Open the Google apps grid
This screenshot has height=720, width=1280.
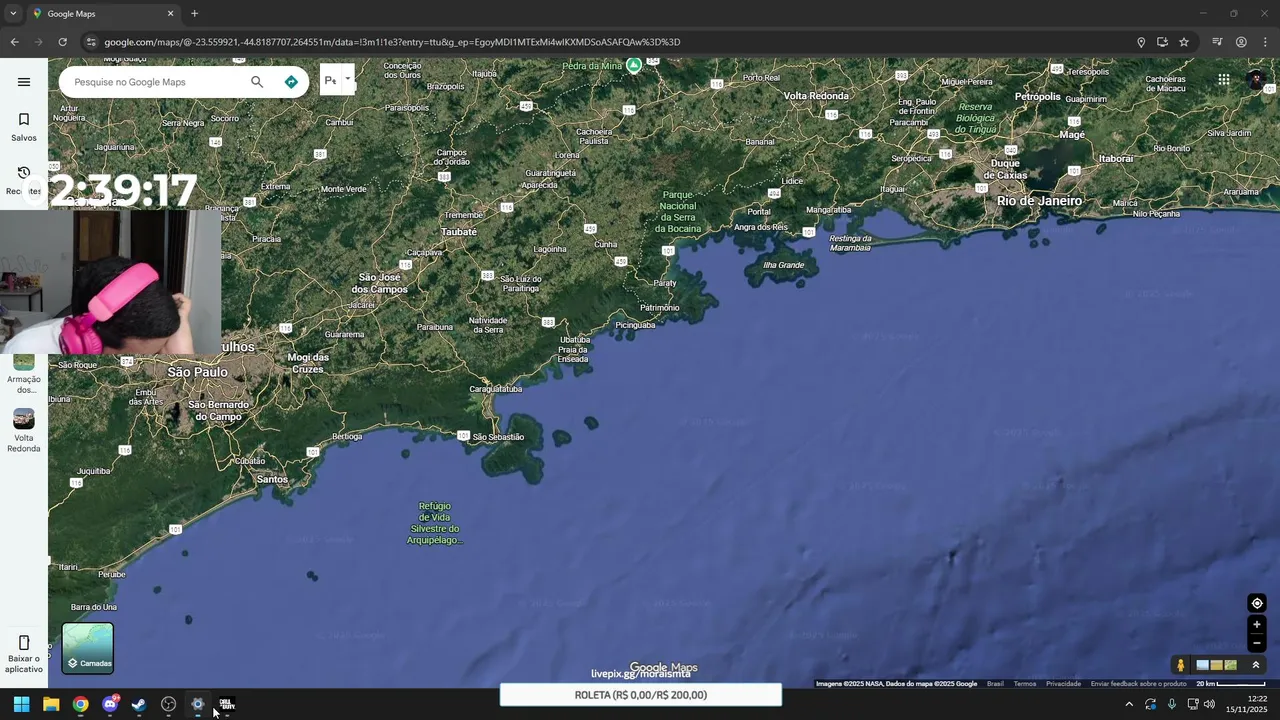pos(1224,80)
